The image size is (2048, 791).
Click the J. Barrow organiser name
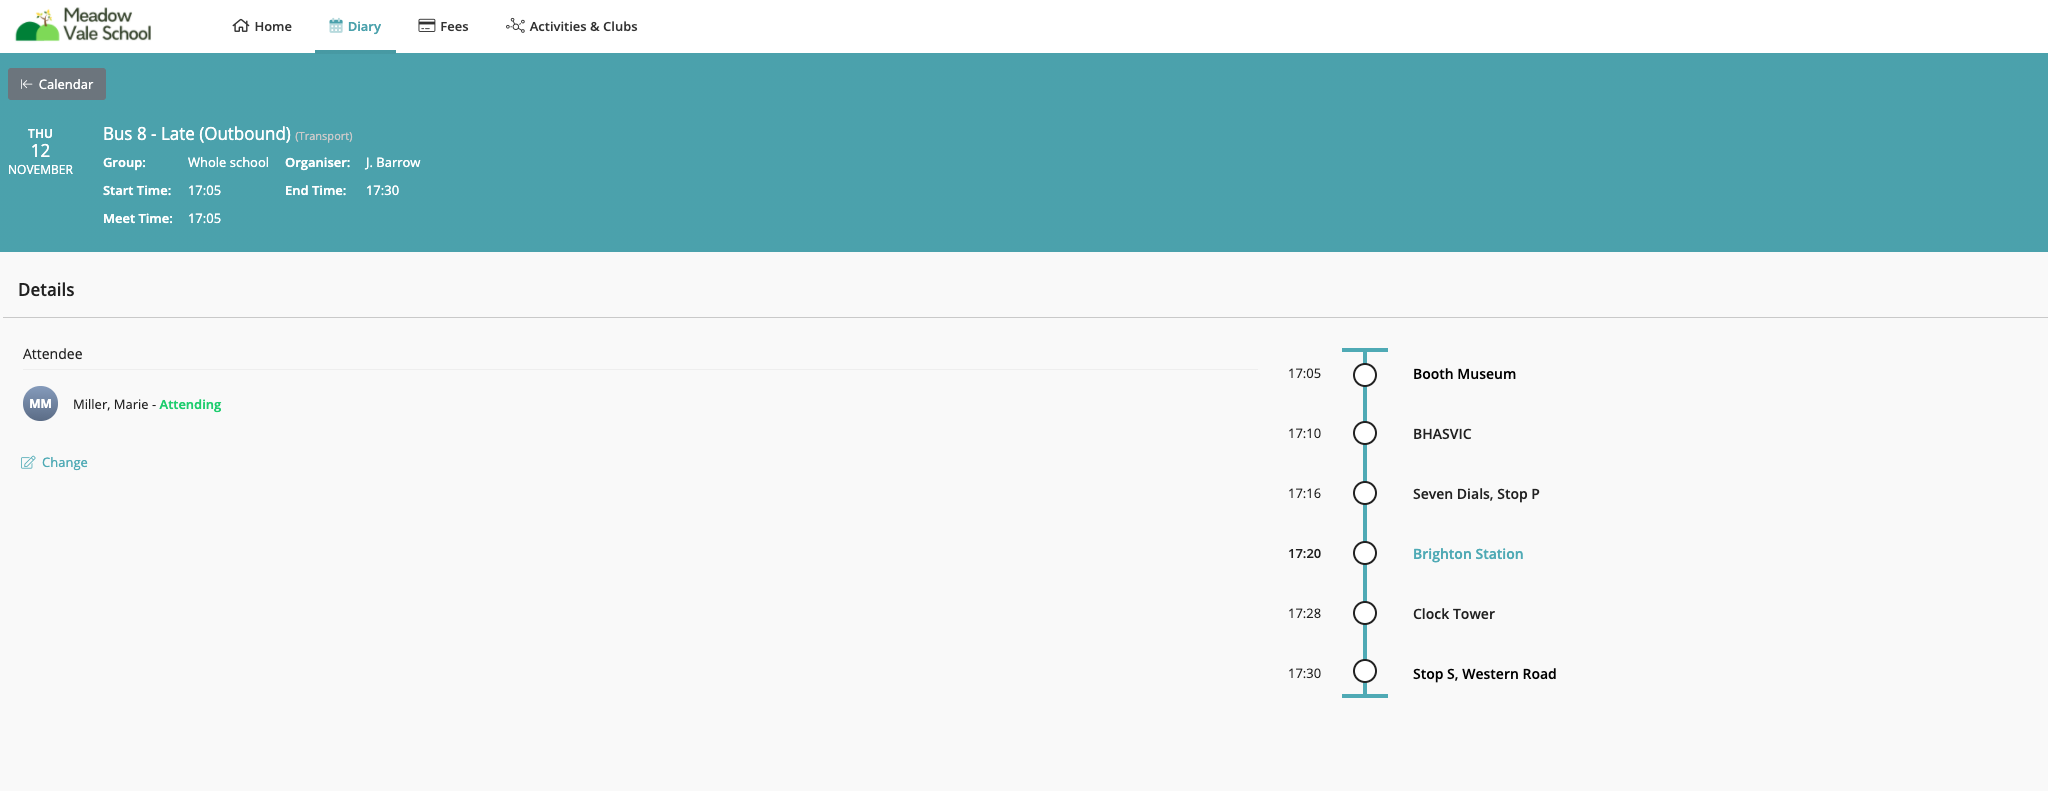tap(393, 162)
